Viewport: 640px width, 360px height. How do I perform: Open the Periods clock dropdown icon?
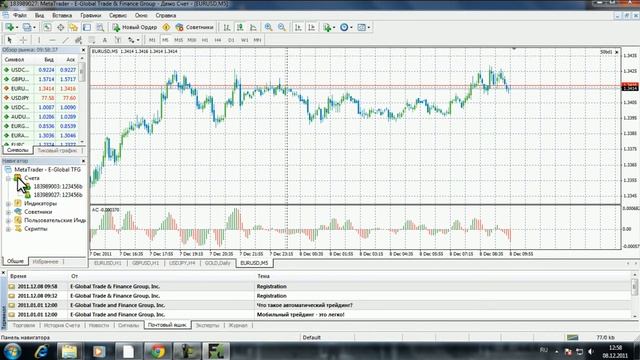[x=346, y=27]
